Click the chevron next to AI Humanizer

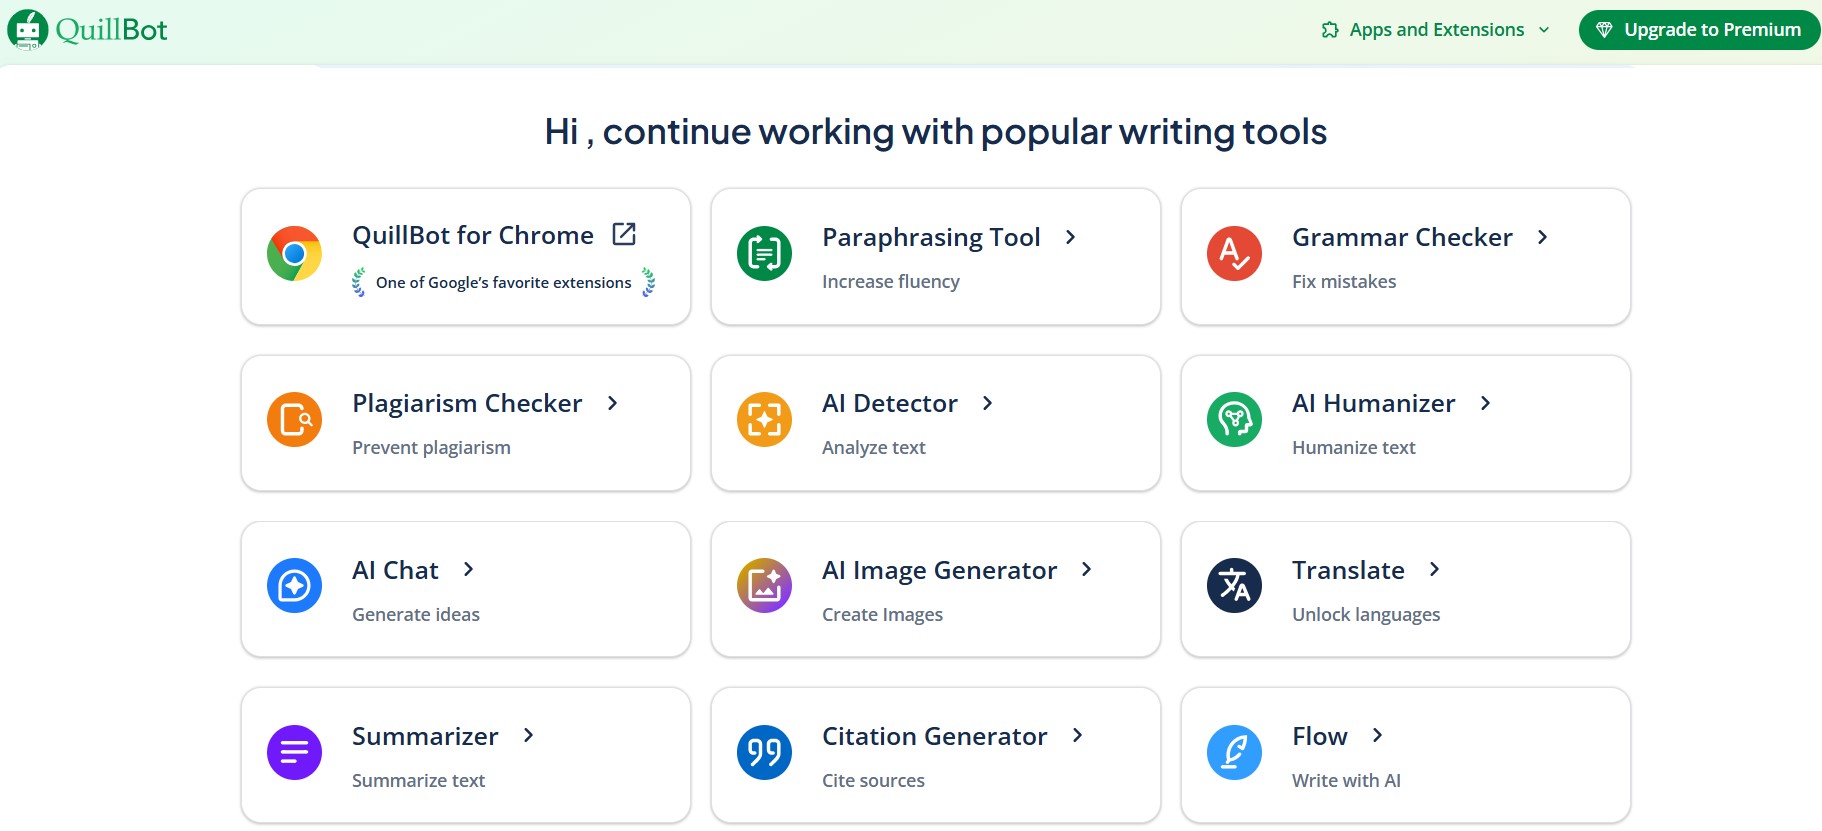click(x=1485, y=403)
